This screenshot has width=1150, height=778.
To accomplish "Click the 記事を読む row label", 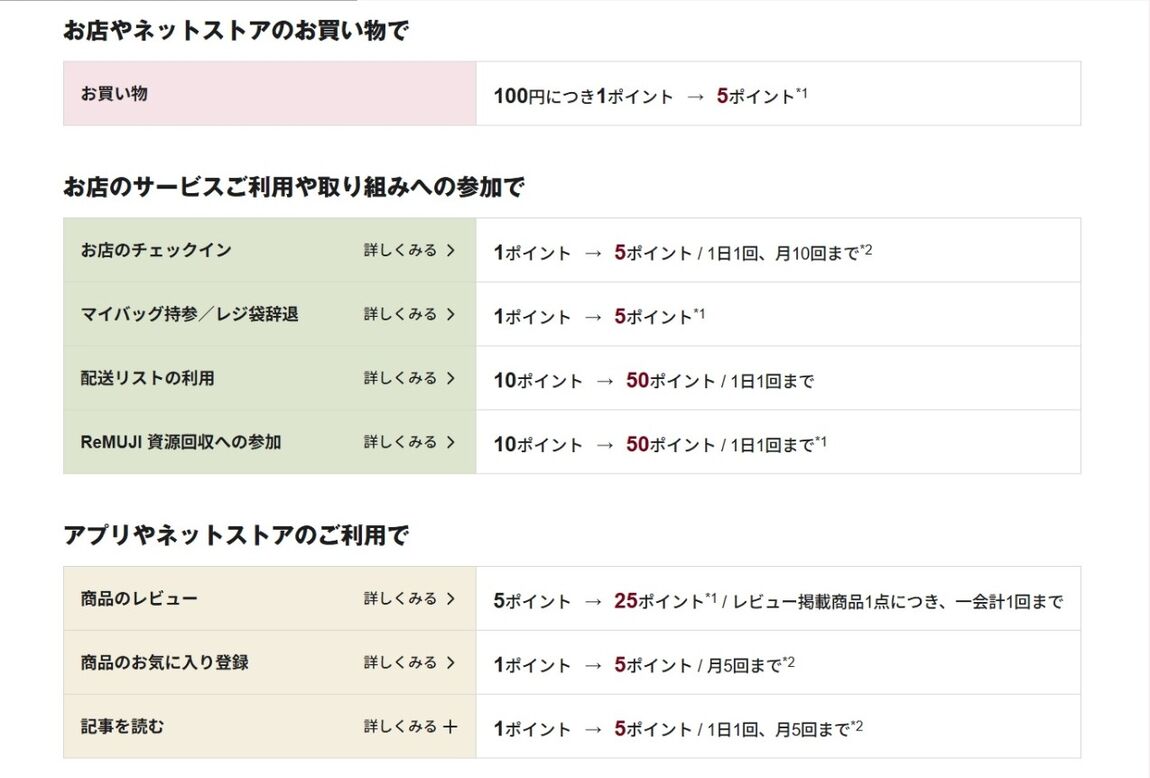I will (x=122, y=727).
